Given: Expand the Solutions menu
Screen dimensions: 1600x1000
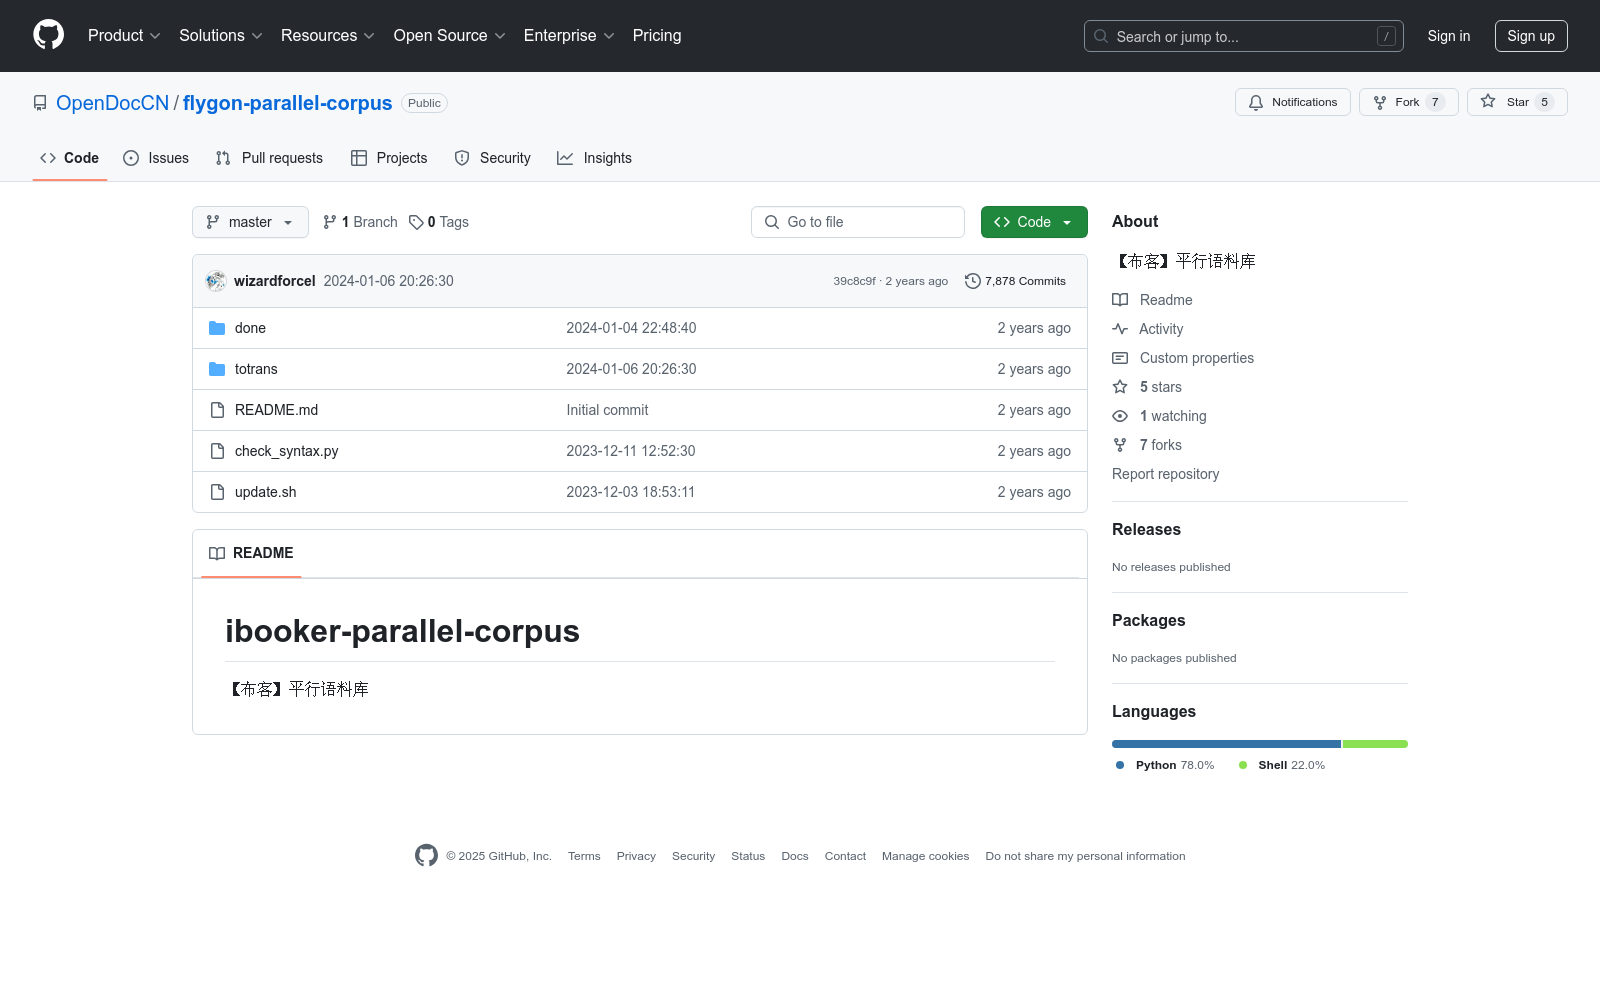Looking at the screenshot, I should coord(221,36).
